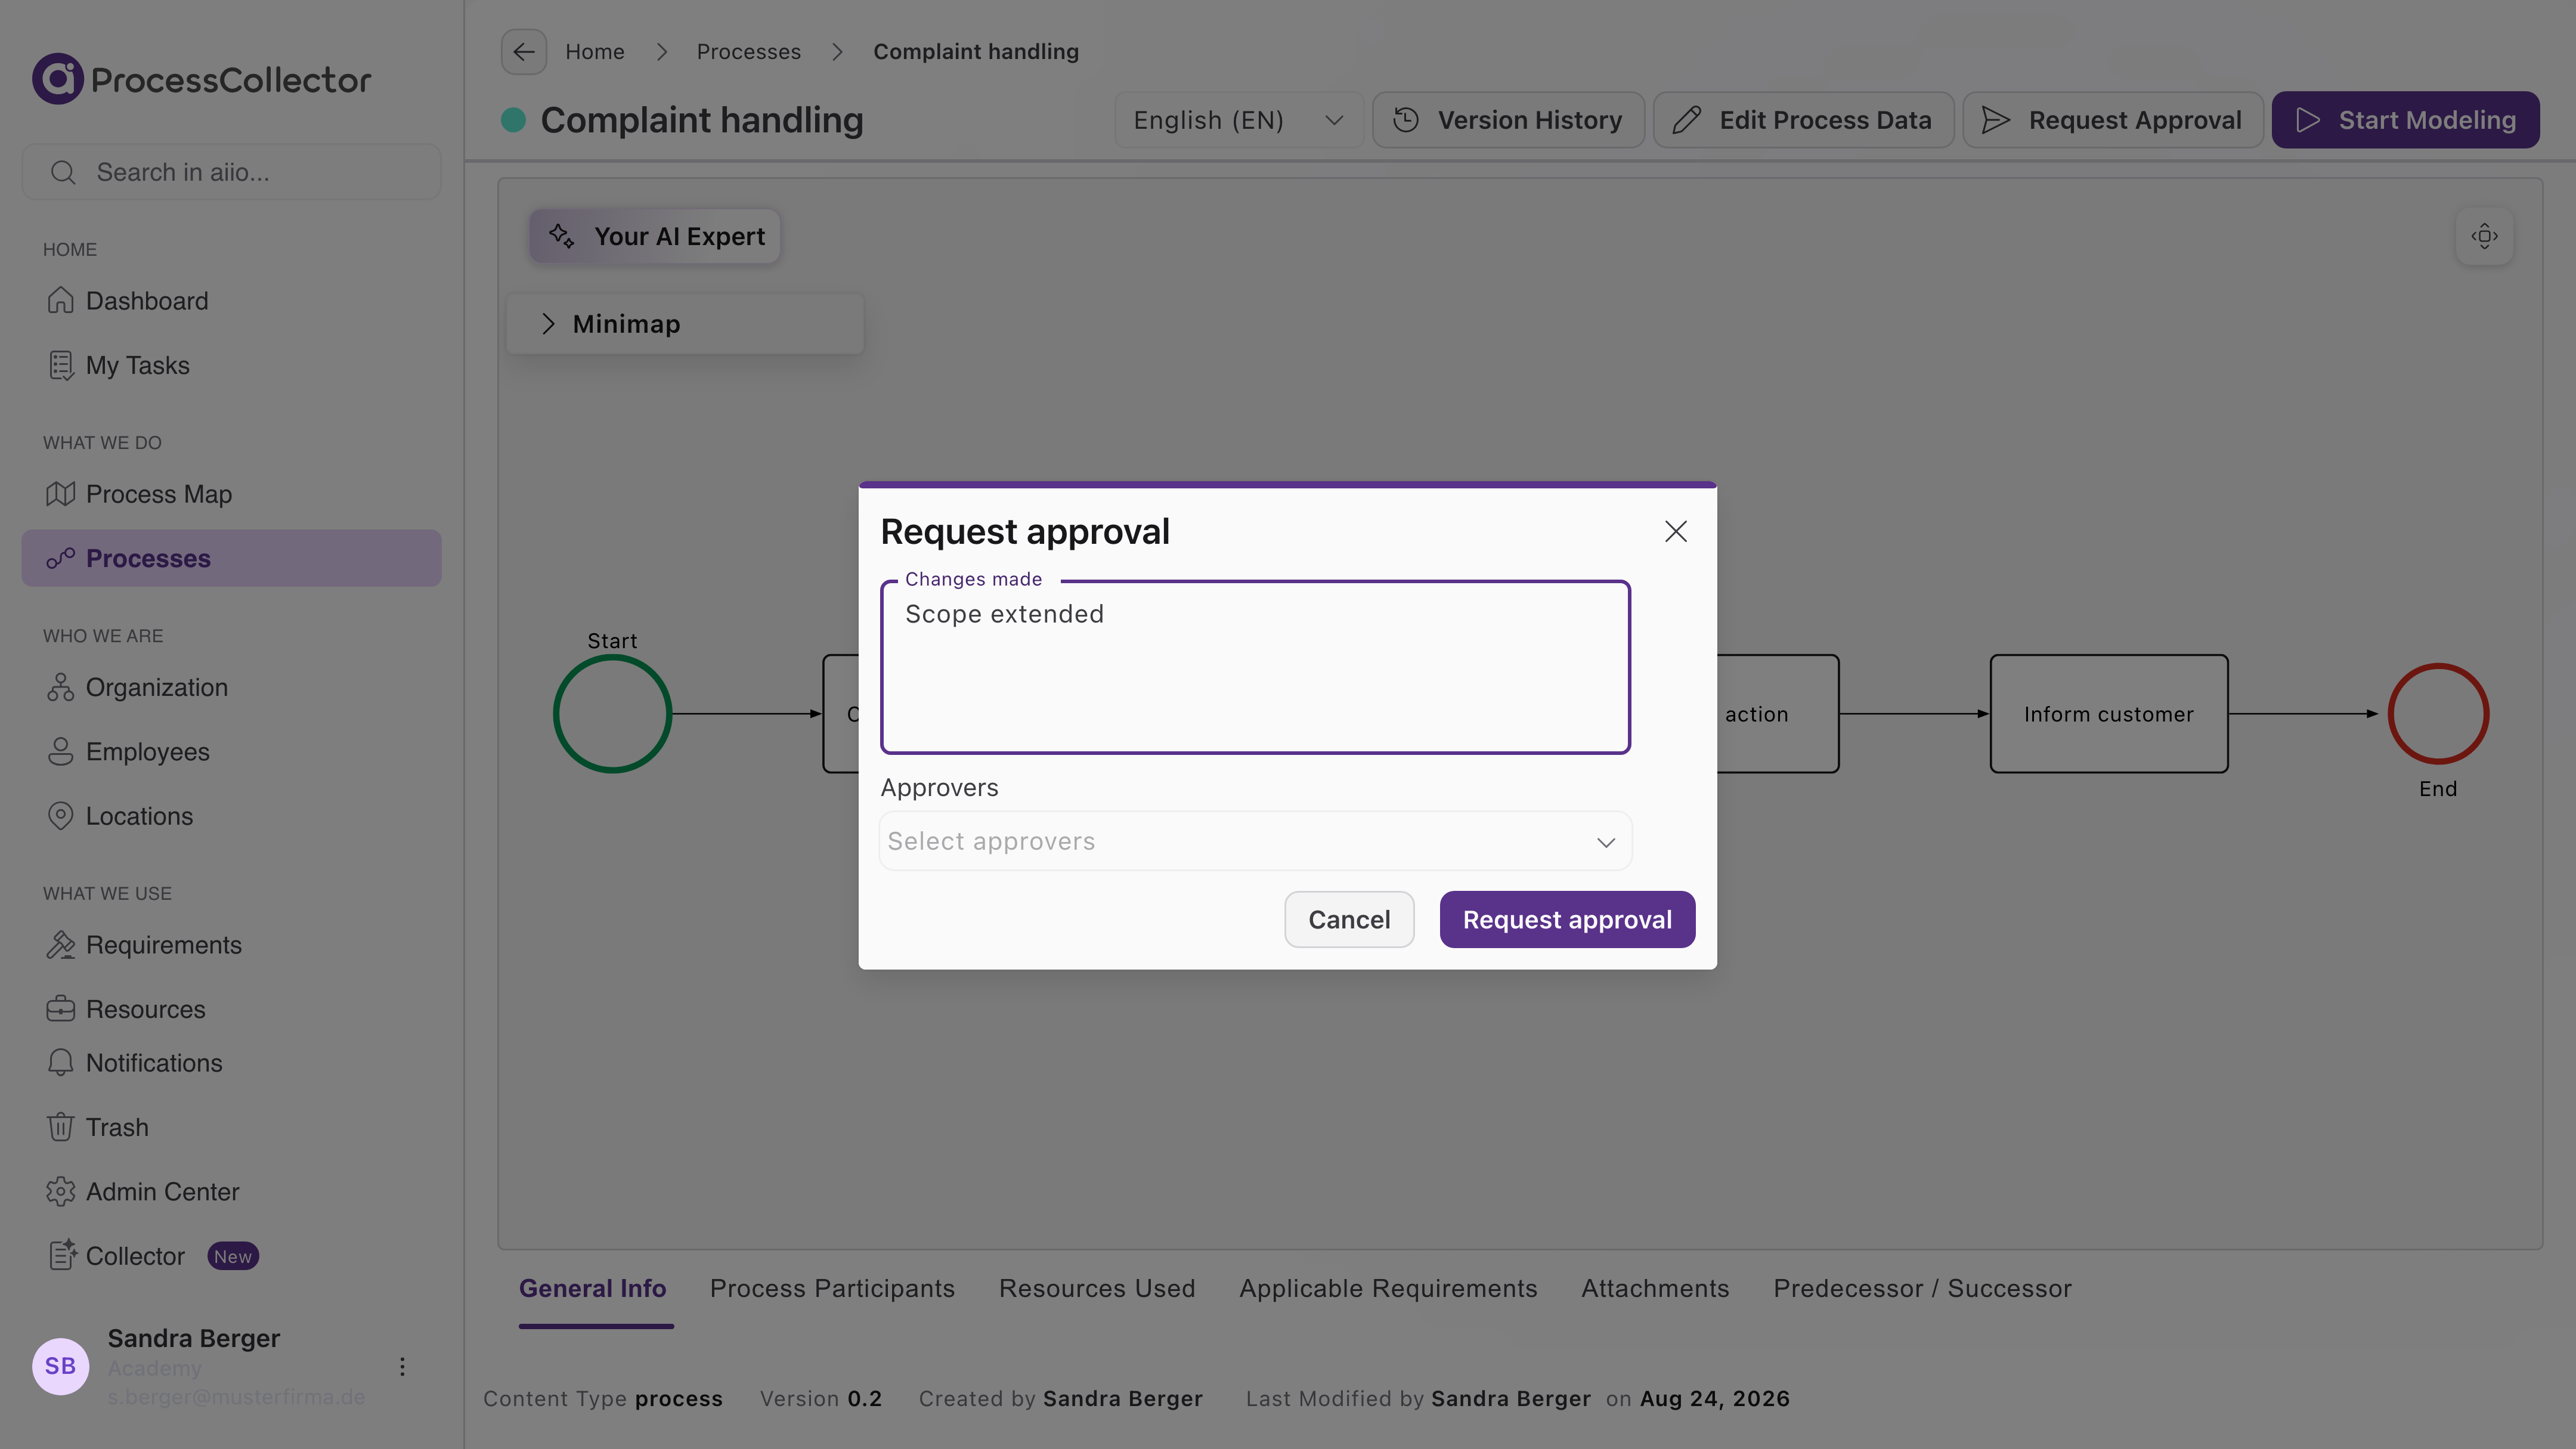Open Trash in sidebar
The image size is (2576, 1449).
(231, 1127)
